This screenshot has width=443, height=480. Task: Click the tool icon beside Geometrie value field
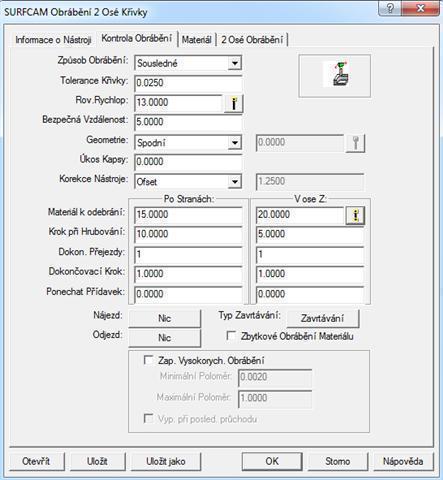tap(355, 143)
